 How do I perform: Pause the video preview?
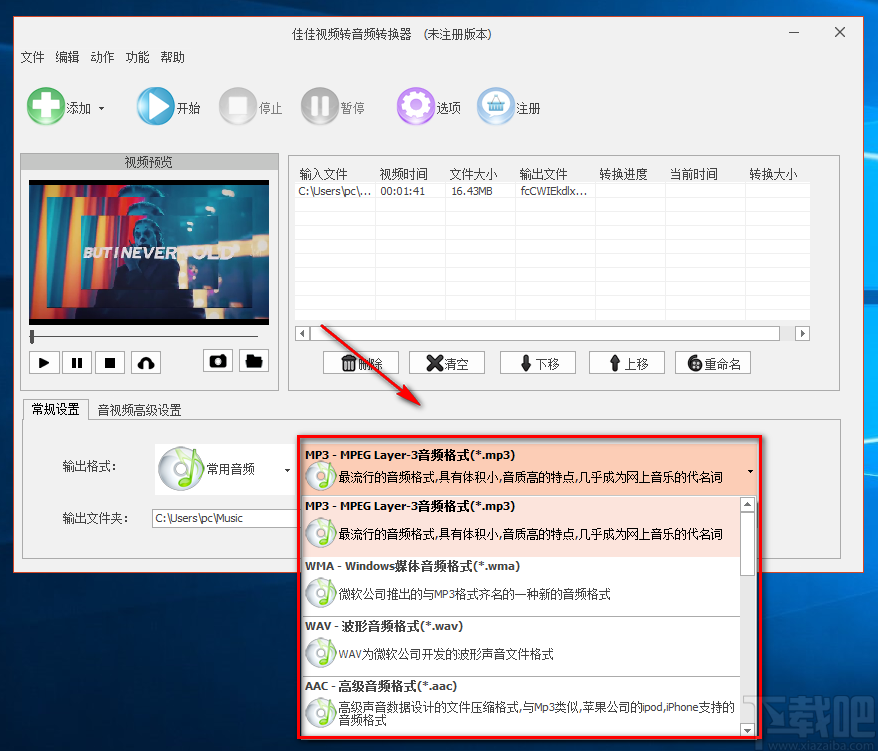(77, 361)
